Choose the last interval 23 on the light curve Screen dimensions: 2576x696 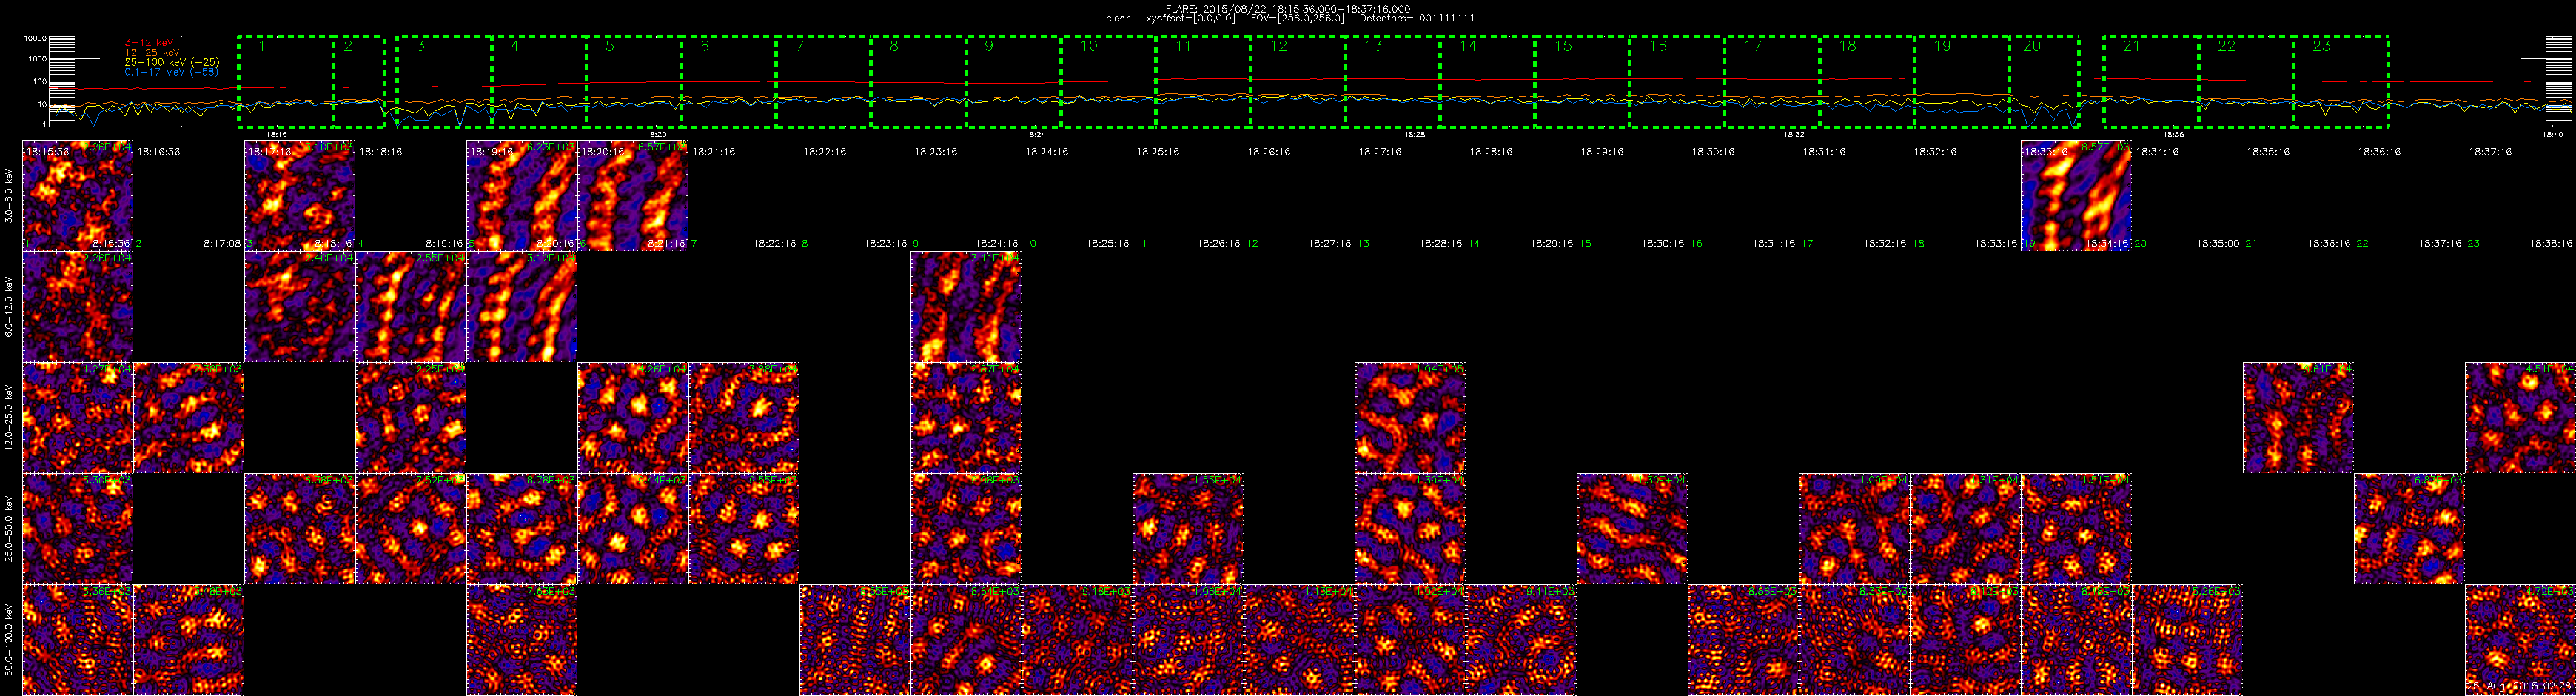pyautogui.click(x=2341, y=82)
